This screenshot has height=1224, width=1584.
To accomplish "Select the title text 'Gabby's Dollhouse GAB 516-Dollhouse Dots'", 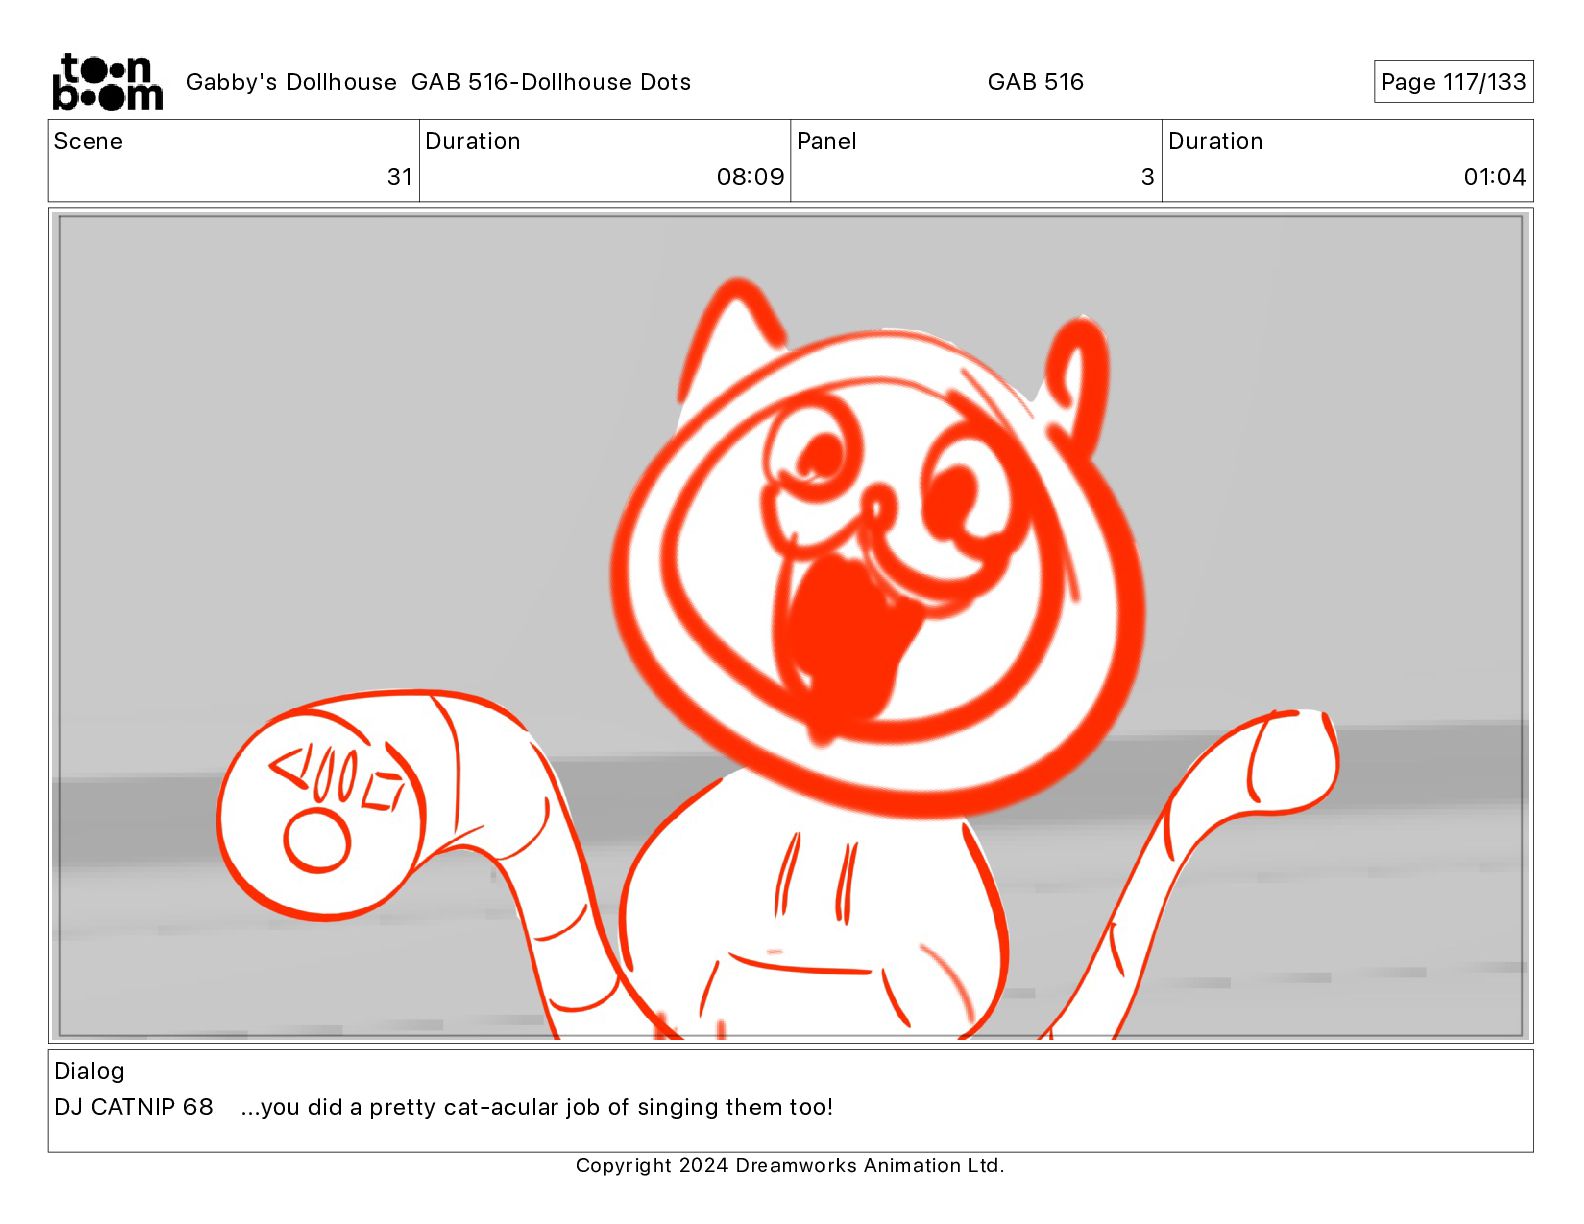I will pos(438,82).
